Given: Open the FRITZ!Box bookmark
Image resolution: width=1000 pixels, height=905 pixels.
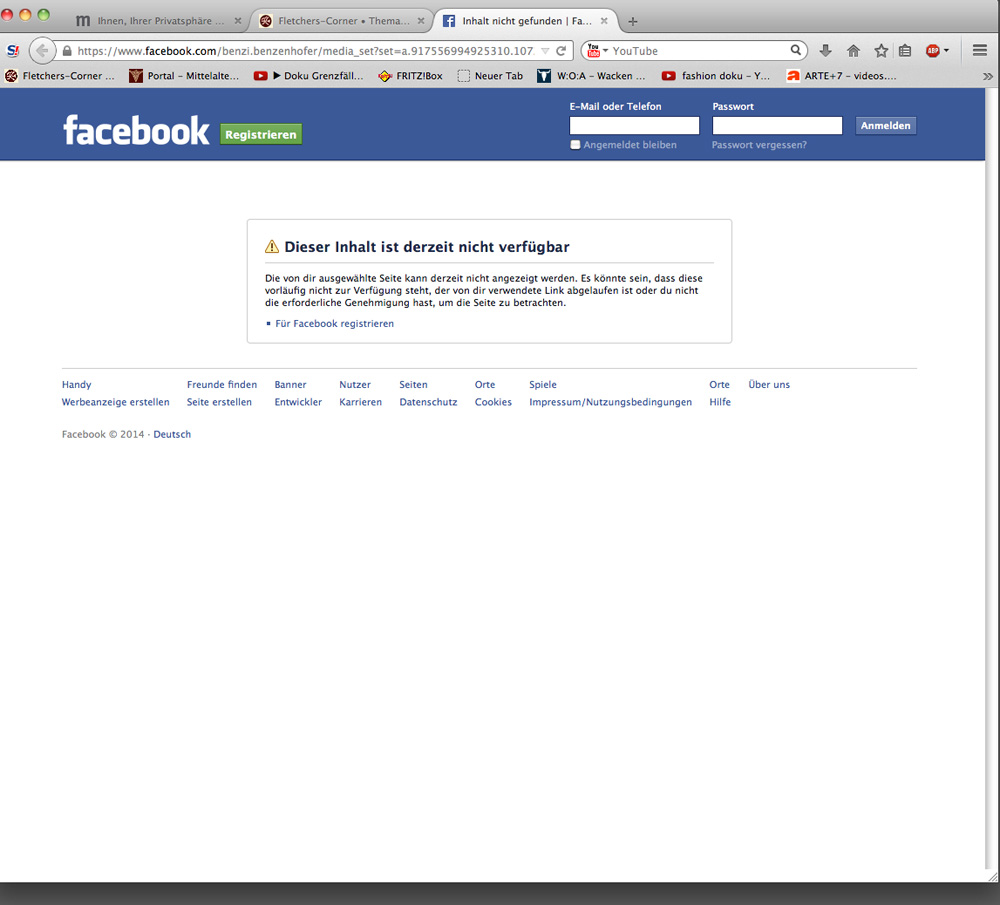Looking at the screenshot, I should pyautogui.click(x=411, y=76).
